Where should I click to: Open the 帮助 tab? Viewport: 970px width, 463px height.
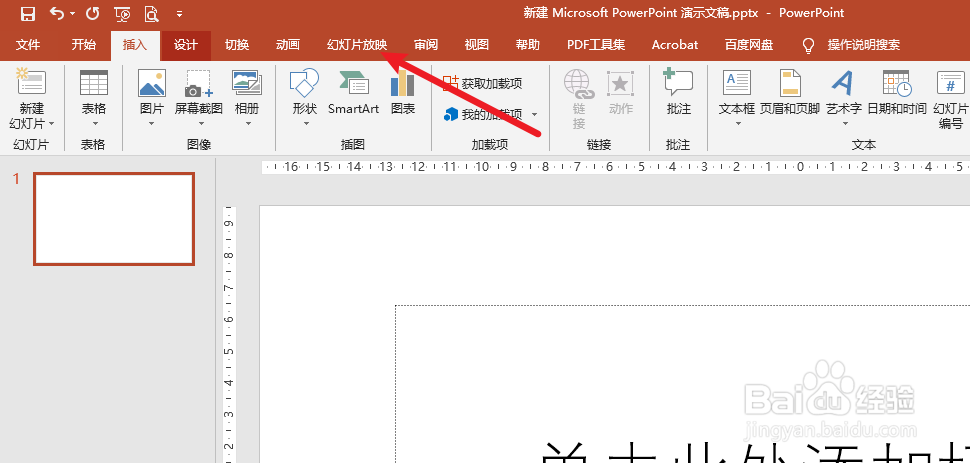pos(528,45)
